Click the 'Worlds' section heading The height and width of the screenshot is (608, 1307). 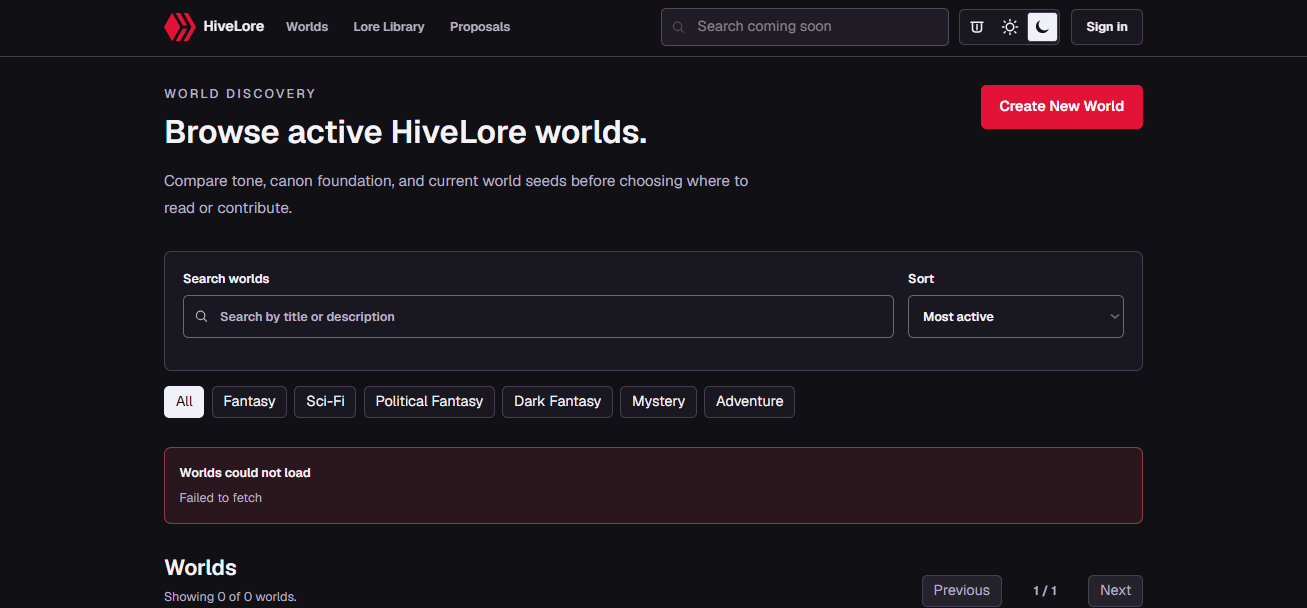tap(200, 568)
